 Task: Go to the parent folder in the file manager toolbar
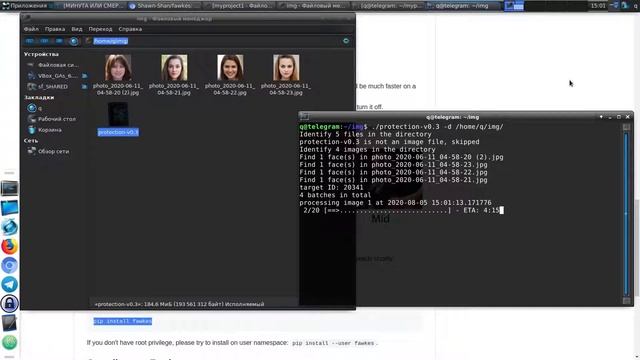(x=59, y=41)
